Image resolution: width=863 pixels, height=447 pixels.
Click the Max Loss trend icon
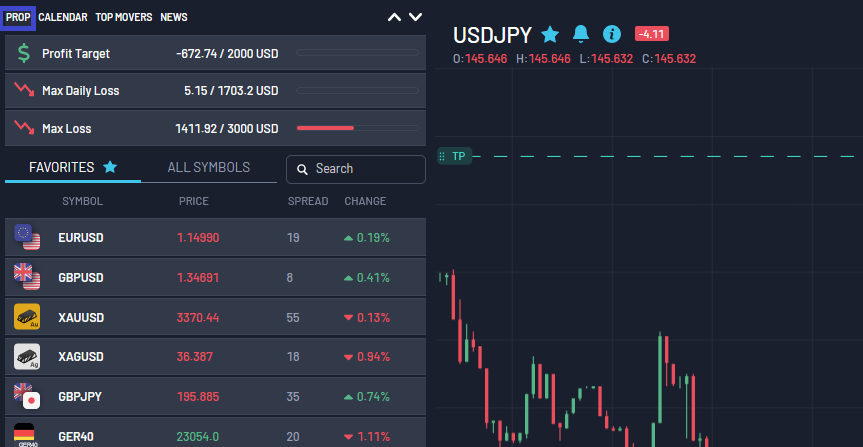[x=23, y=128]
